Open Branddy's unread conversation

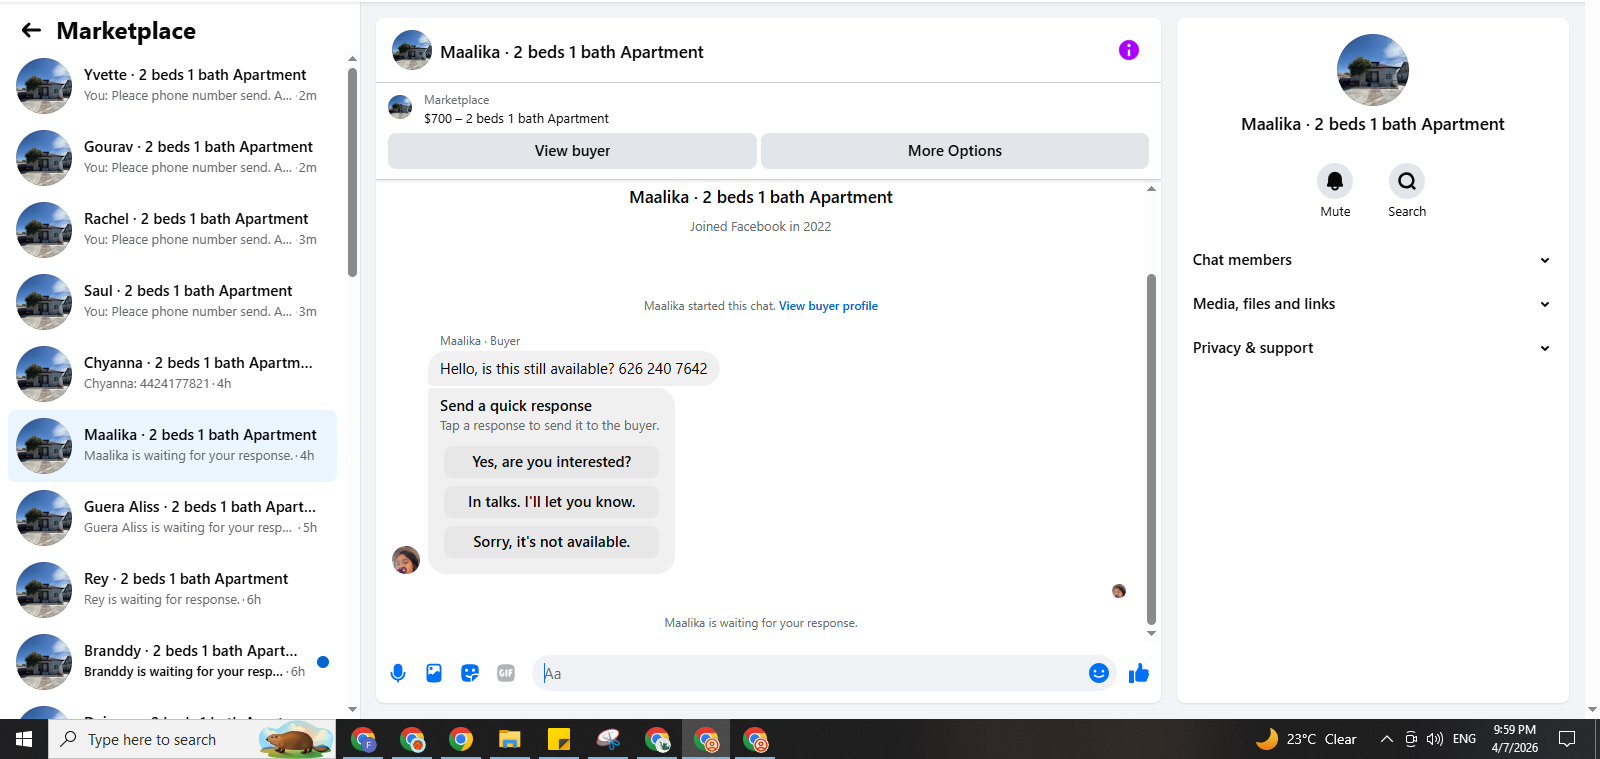[x=172, y=662]
